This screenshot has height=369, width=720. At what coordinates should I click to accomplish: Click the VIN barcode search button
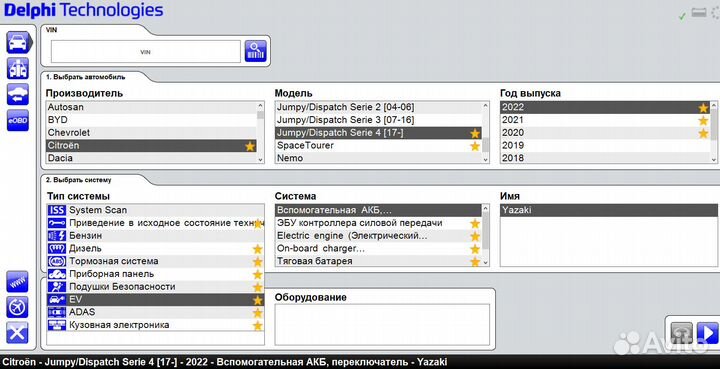[x=256, y=51]
